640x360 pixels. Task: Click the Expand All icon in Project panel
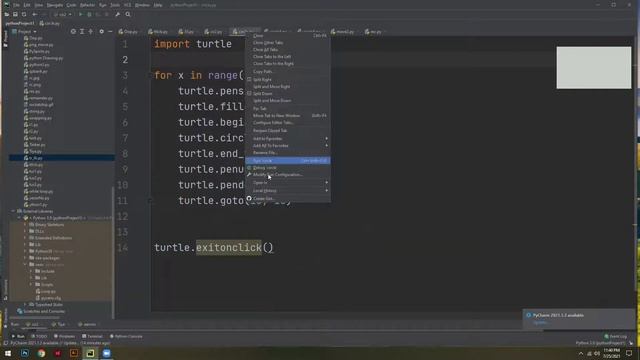click(82, 31)
